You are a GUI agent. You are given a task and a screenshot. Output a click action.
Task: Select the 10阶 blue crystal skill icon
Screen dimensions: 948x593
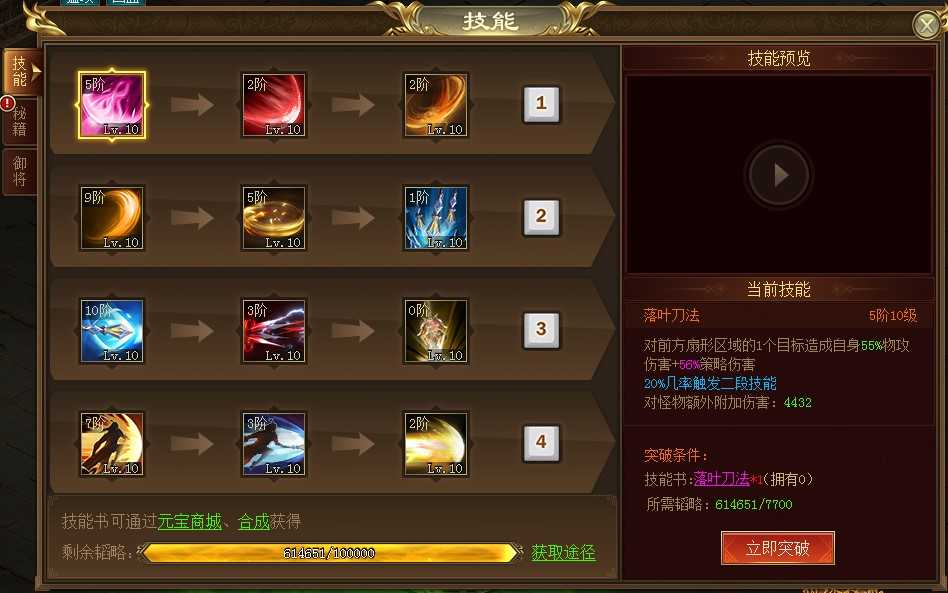(112, 331)
